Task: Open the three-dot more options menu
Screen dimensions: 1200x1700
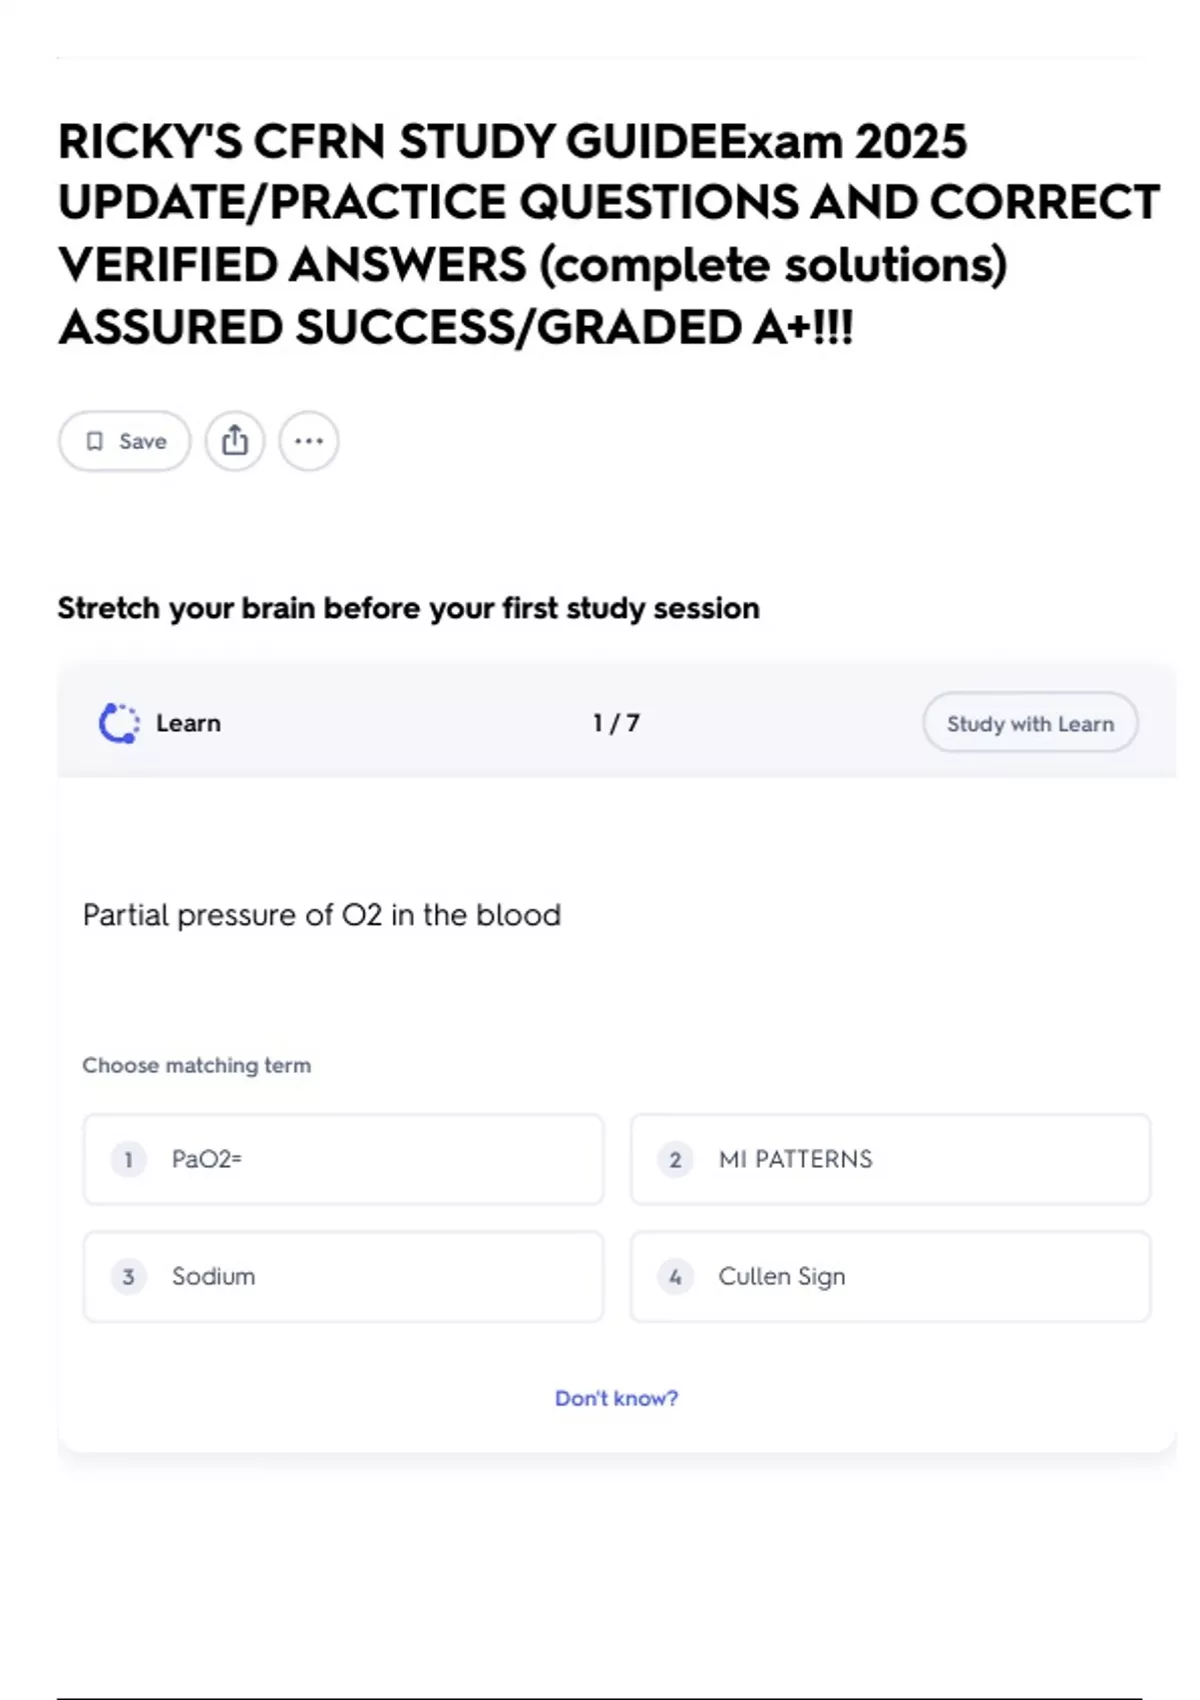Action: coord(309,441)
